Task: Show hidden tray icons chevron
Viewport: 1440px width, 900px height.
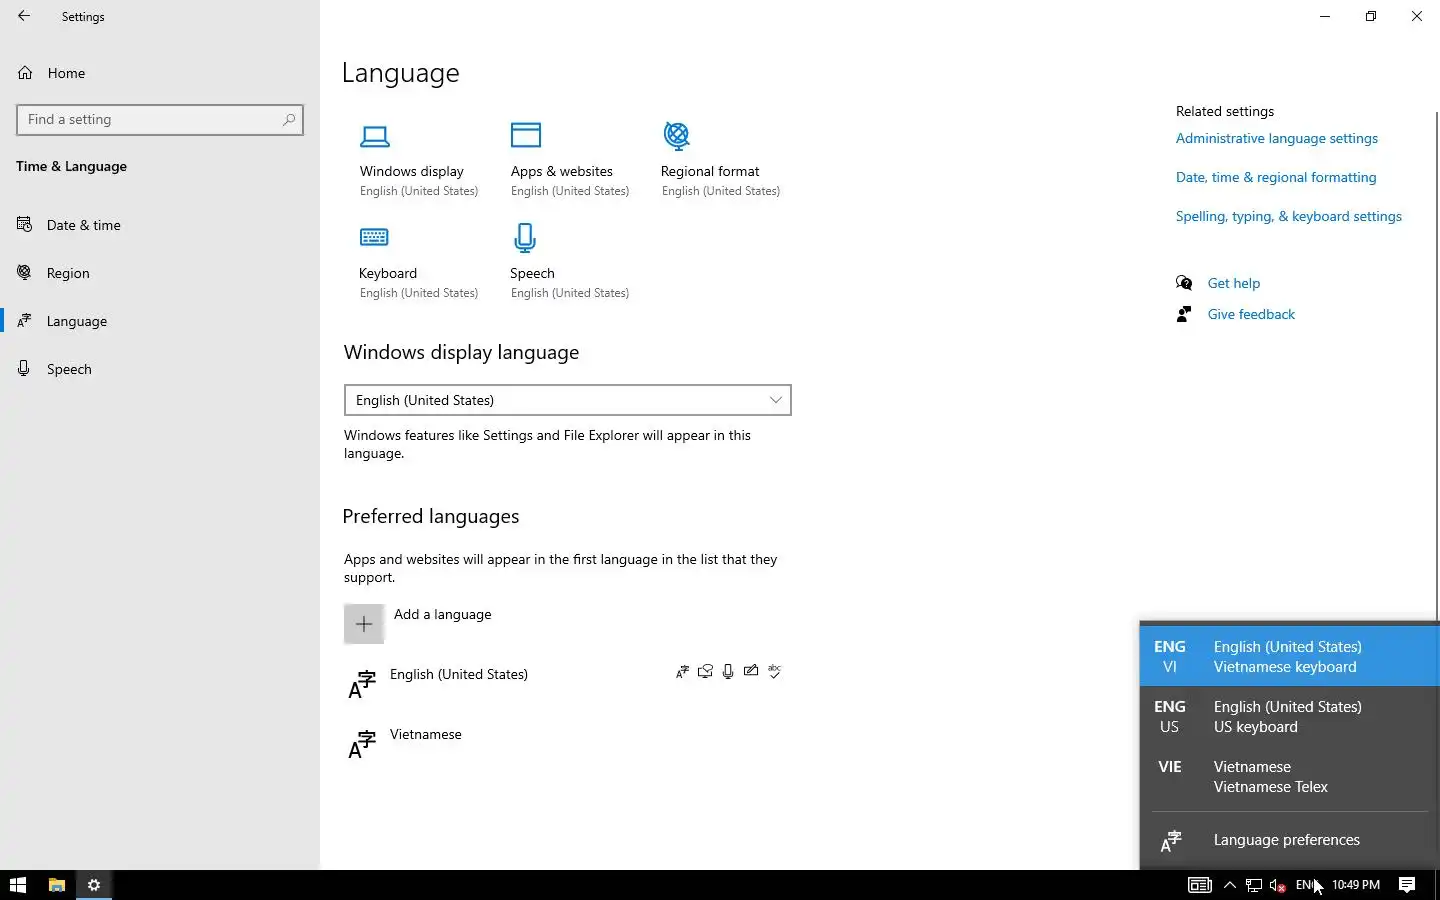Action: coord(1230,885)
